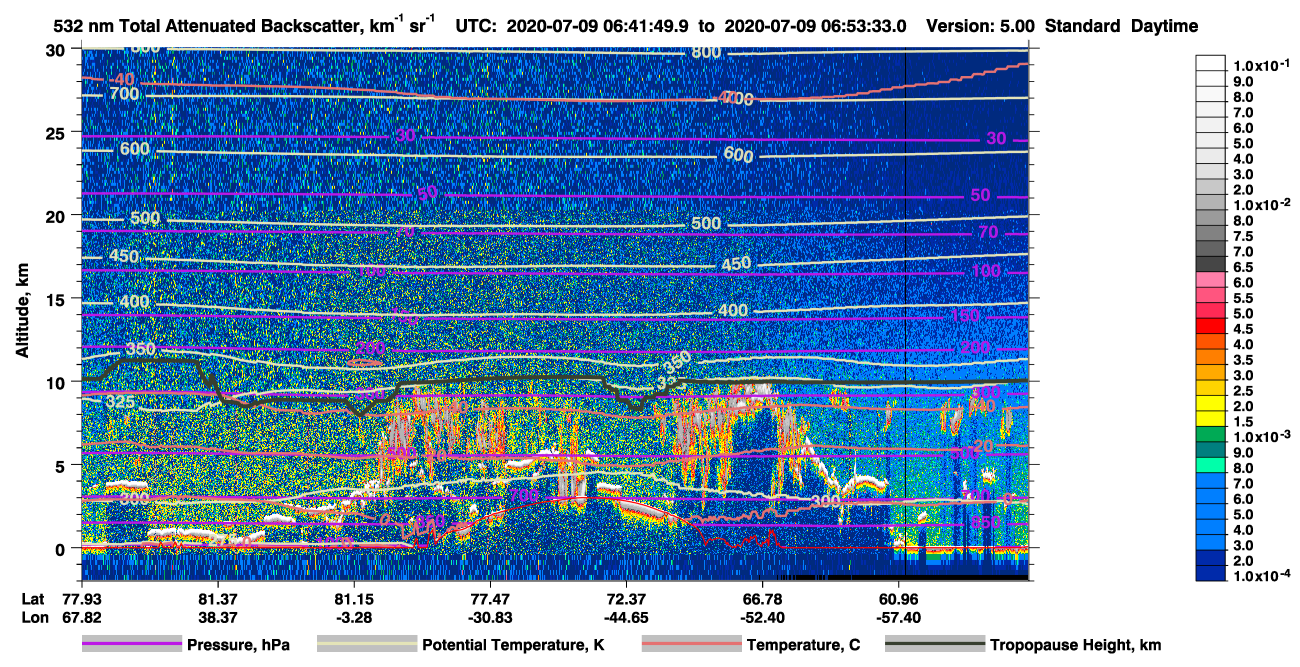Click the salmon Temperature line sample in legend
Image resolution: width=1300 pixels, height=667 pixels.
691,645
